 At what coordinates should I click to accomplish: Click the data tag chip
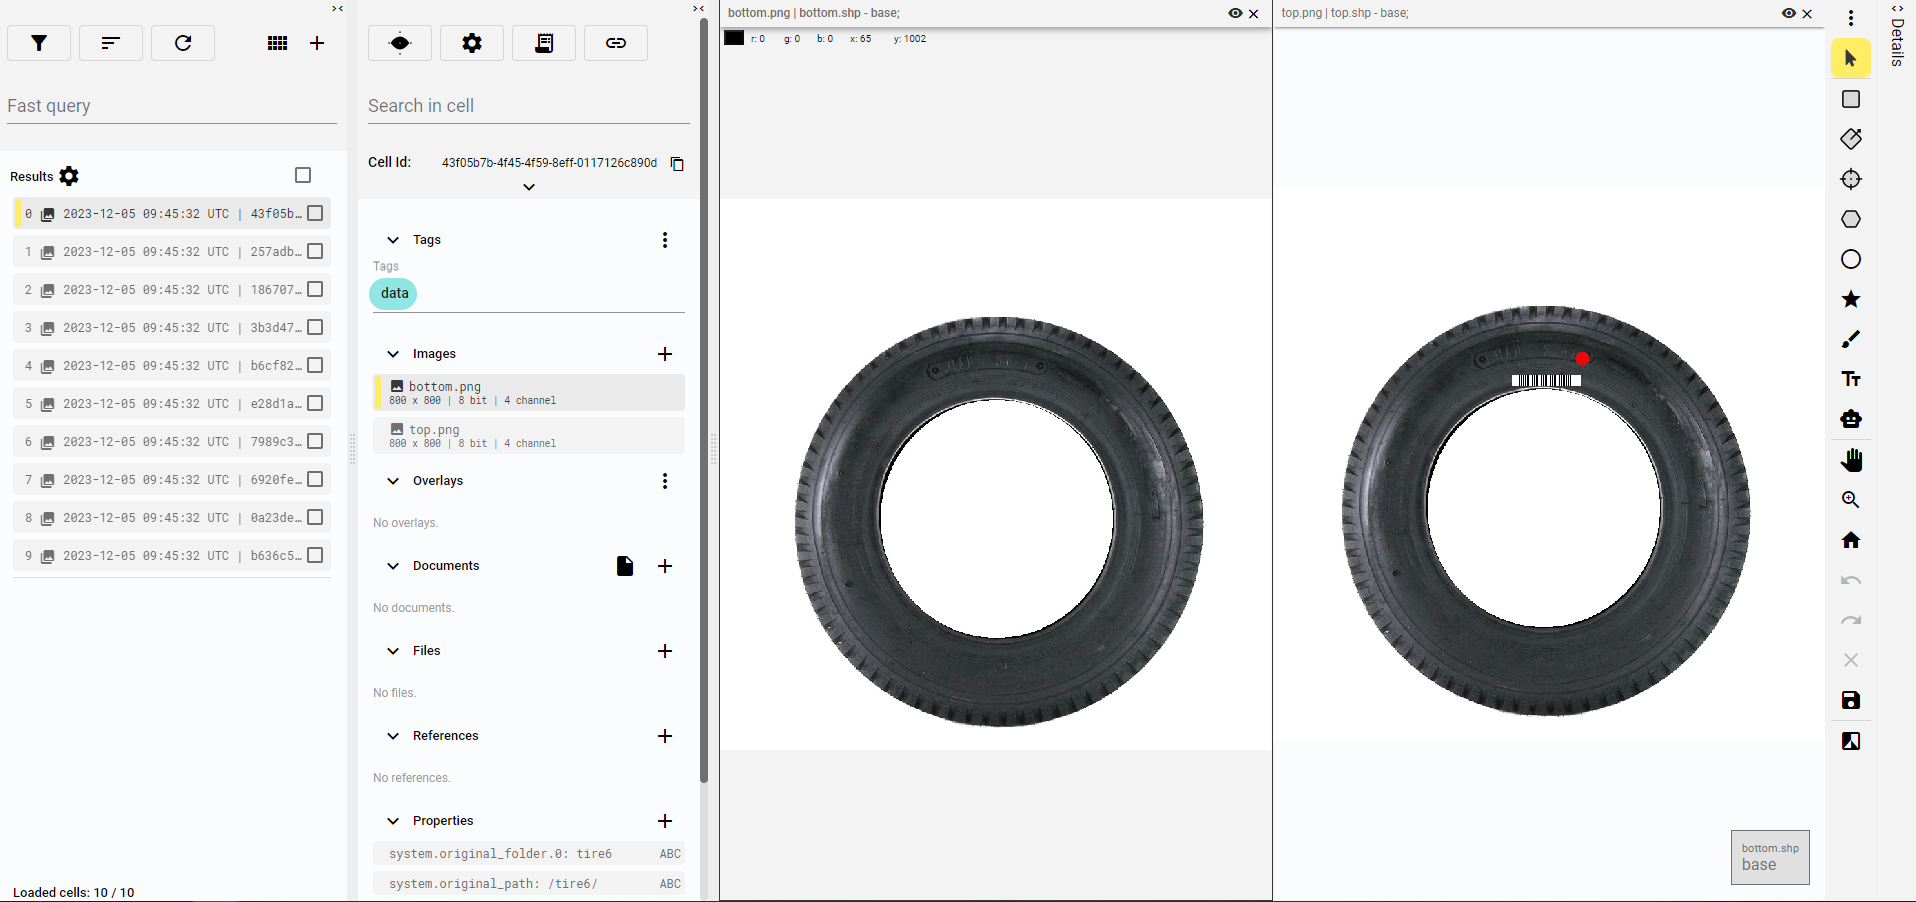[394, 293]
